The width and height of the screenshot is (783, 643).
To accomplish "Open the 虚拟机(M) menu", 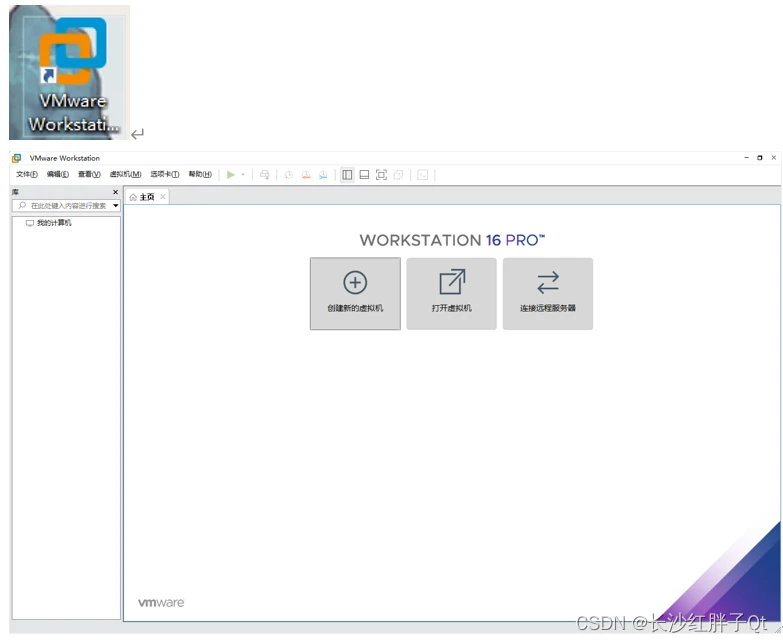I will (x=125, y=174).
